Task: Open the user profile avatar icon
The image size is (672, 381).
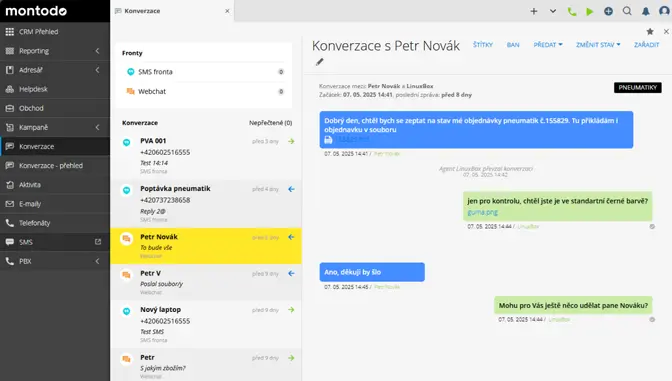Action: (664, 11)
